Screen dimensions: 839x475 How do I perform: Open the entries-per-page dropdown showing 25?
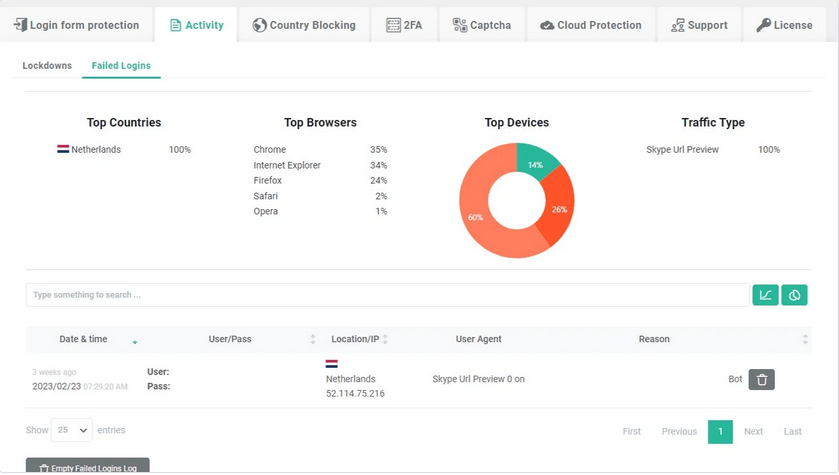tap(72, 430)
